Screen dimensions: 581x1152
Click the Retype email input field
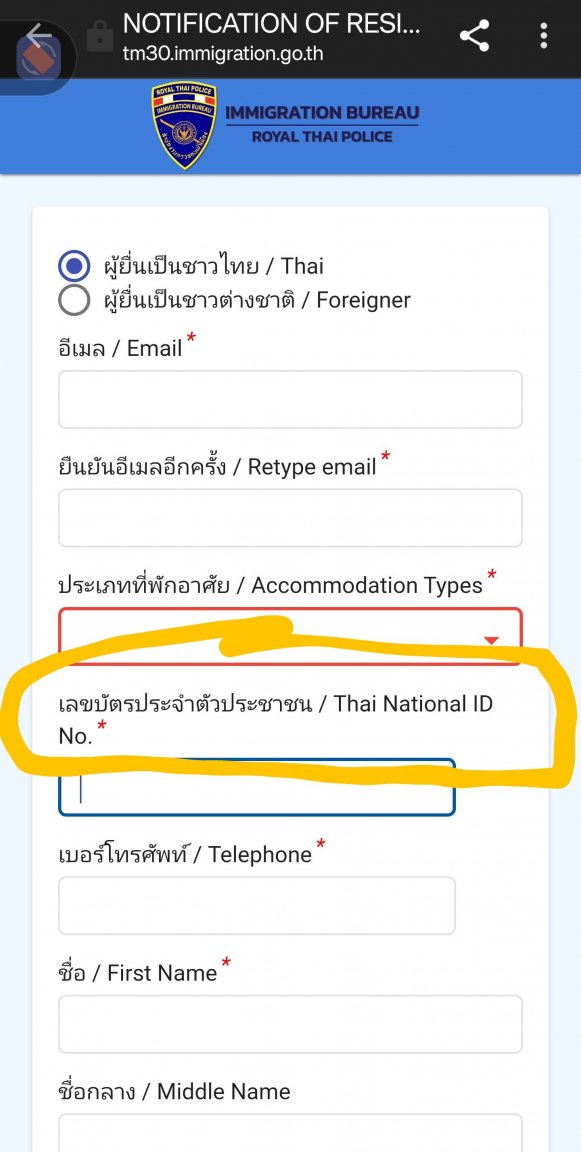click(290, 518)
